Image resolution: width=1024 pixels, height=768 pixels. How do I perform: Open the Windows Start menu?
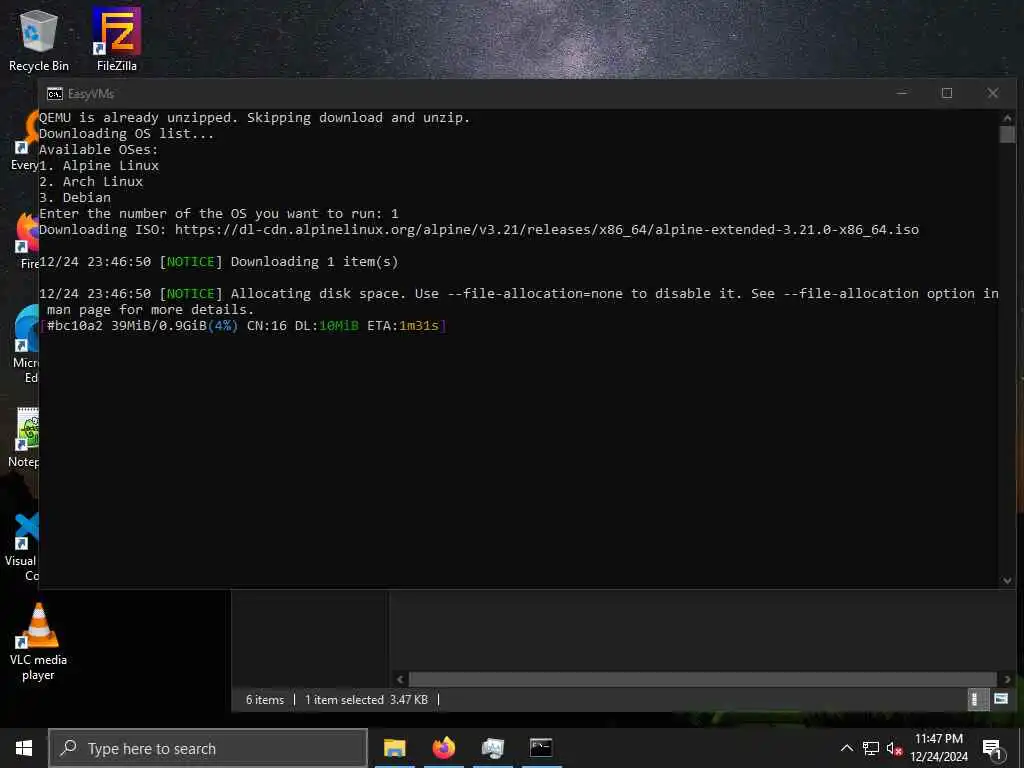coord(24,748)
